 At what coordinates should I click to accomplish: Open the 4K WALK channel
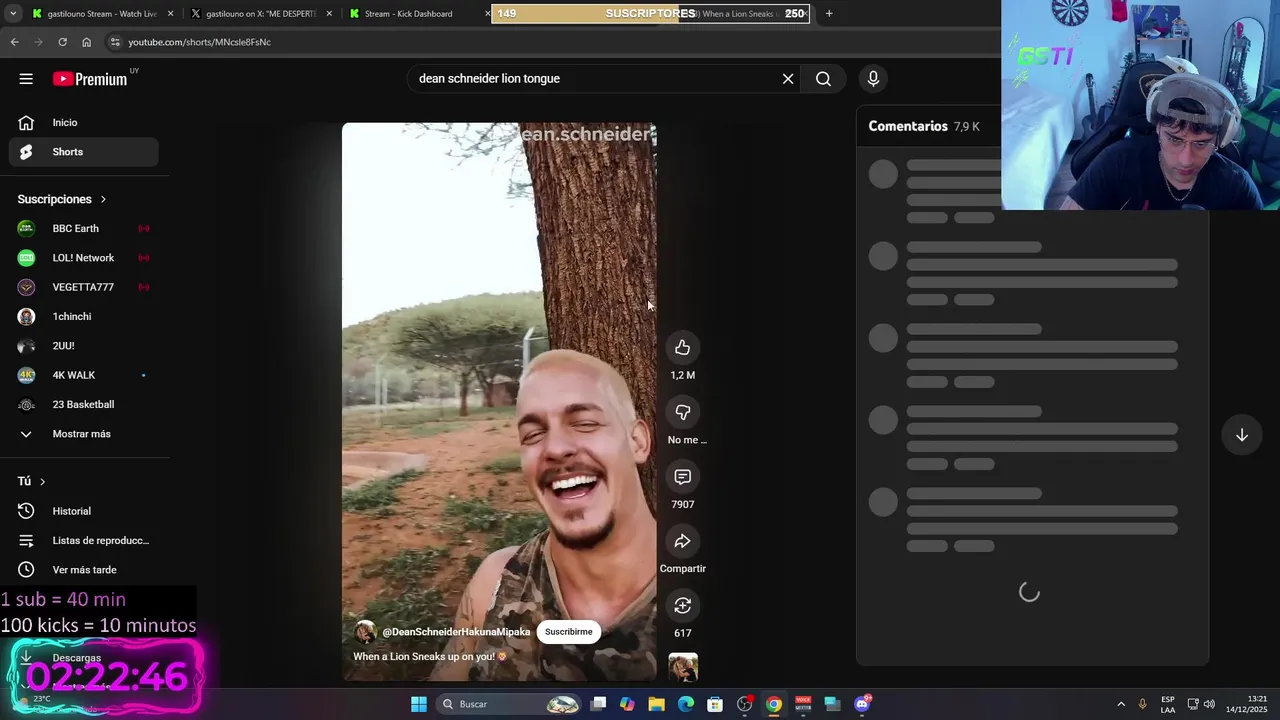(84, 375)
